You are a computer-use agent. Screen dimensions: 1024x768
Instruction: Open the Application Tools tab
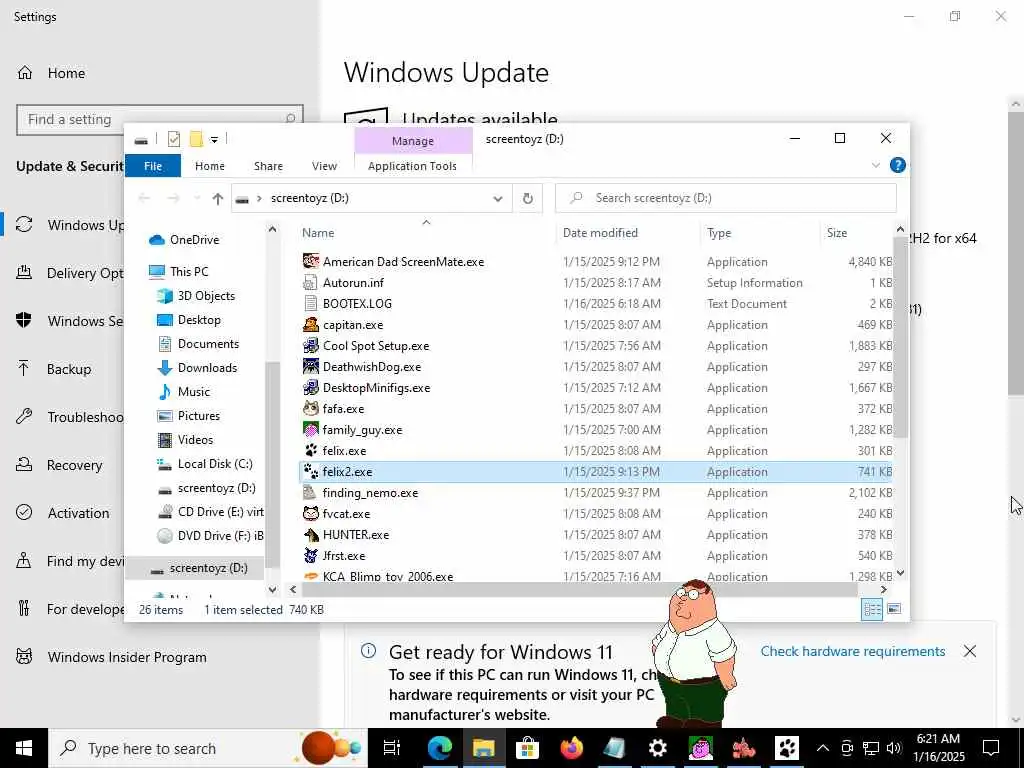(x=412, y=166)
